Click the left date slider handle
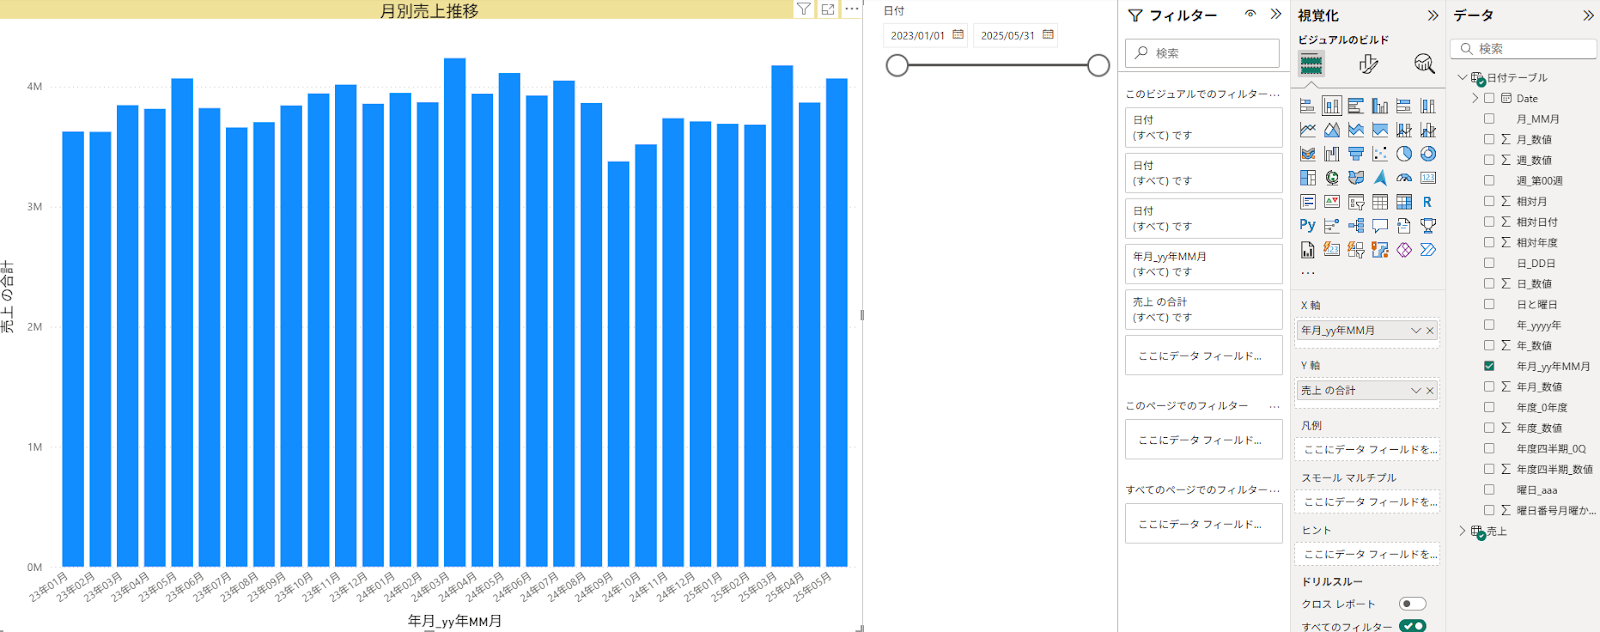The image size is (1600, 632). [x=898, y=65]
